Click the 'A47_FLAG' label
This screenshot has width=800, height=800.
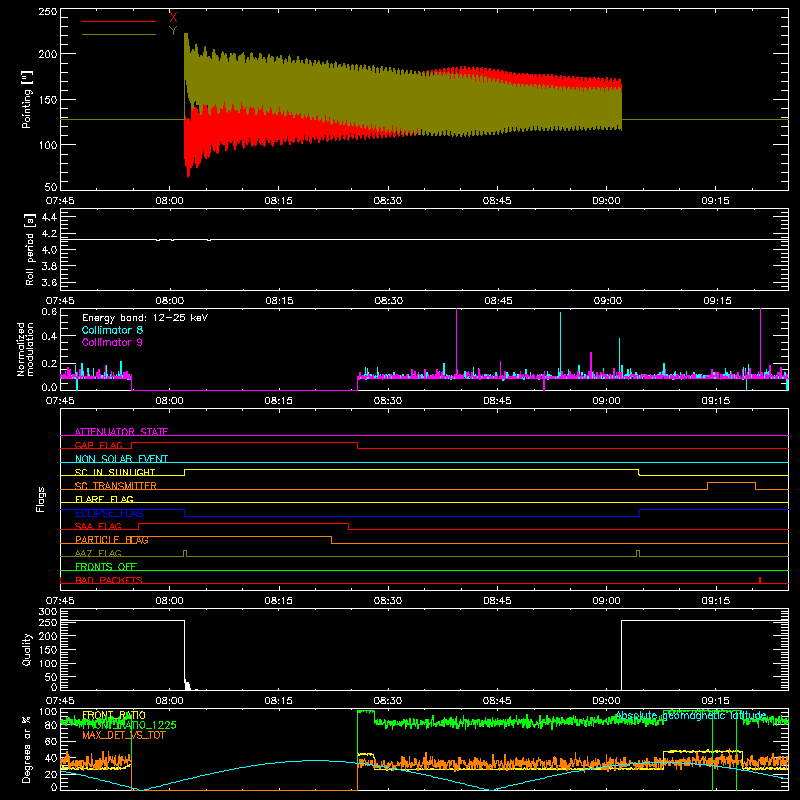point(98,553)
